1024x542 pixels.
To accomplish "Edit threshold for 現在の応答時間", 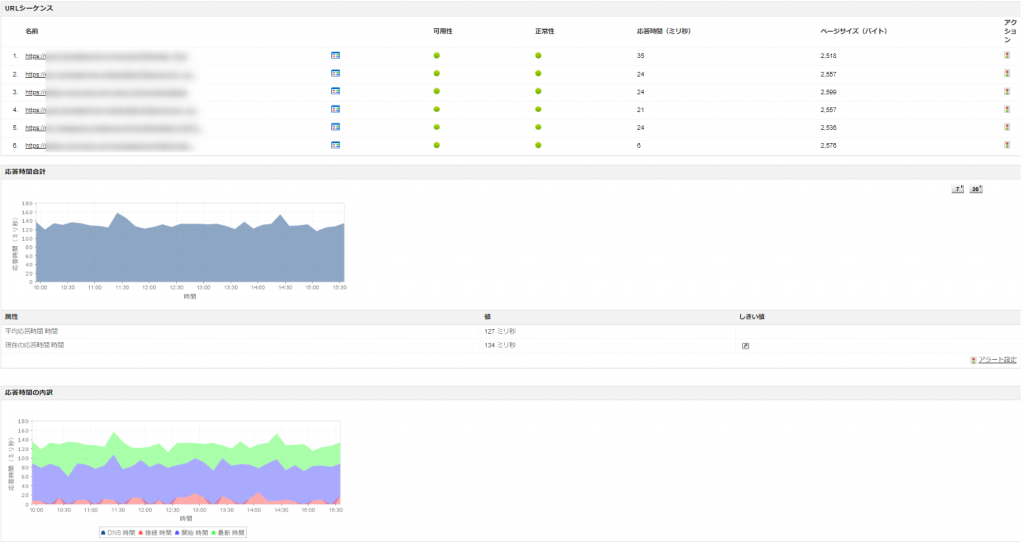I will click(x=745, y=345).
